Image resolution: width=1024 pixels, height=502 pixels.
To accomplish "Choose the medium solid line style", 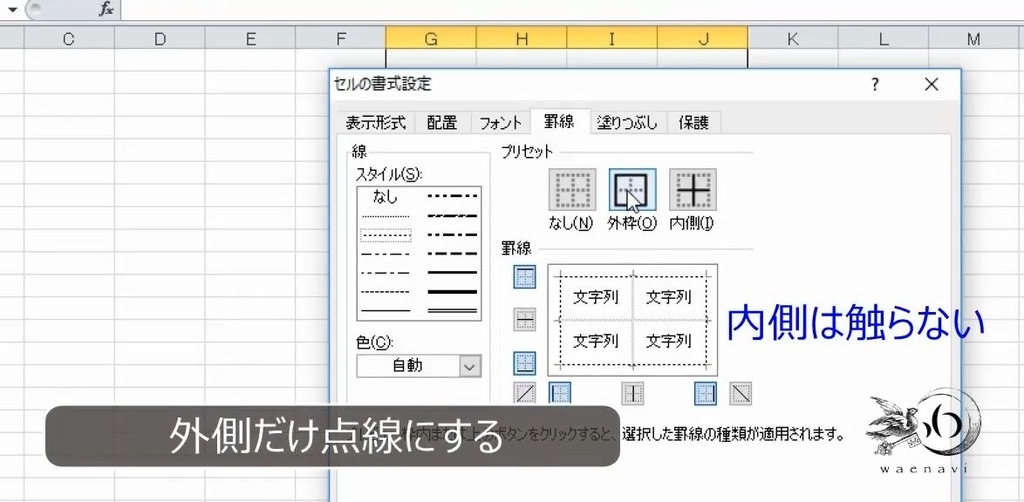I will pyautogui.click(x=453, y=272).
